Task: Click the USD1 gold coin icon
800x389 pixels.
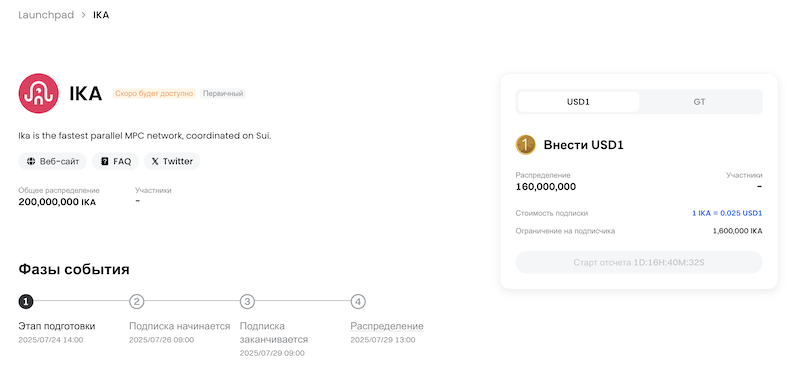Action: coord(526,145)
